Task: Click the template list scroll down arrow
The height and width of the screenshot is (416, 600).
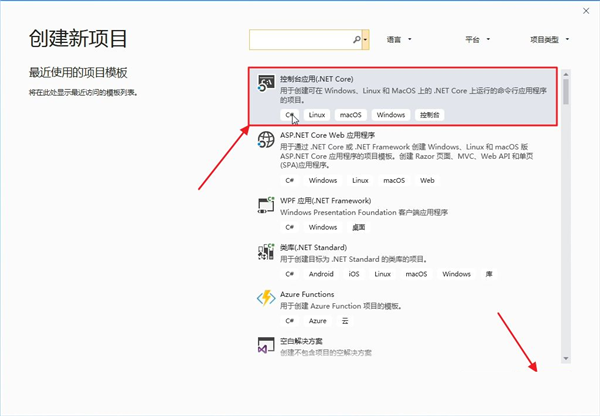Action: [566, 359]
